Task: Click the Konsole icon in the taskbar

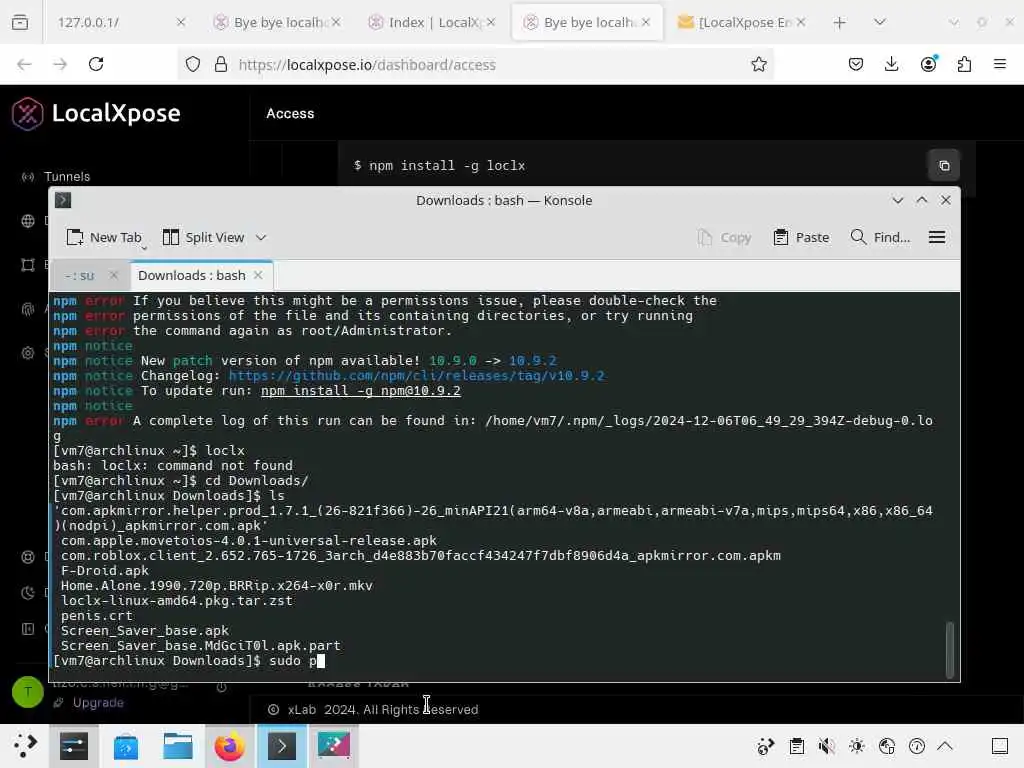Action: tap(281, 746)
